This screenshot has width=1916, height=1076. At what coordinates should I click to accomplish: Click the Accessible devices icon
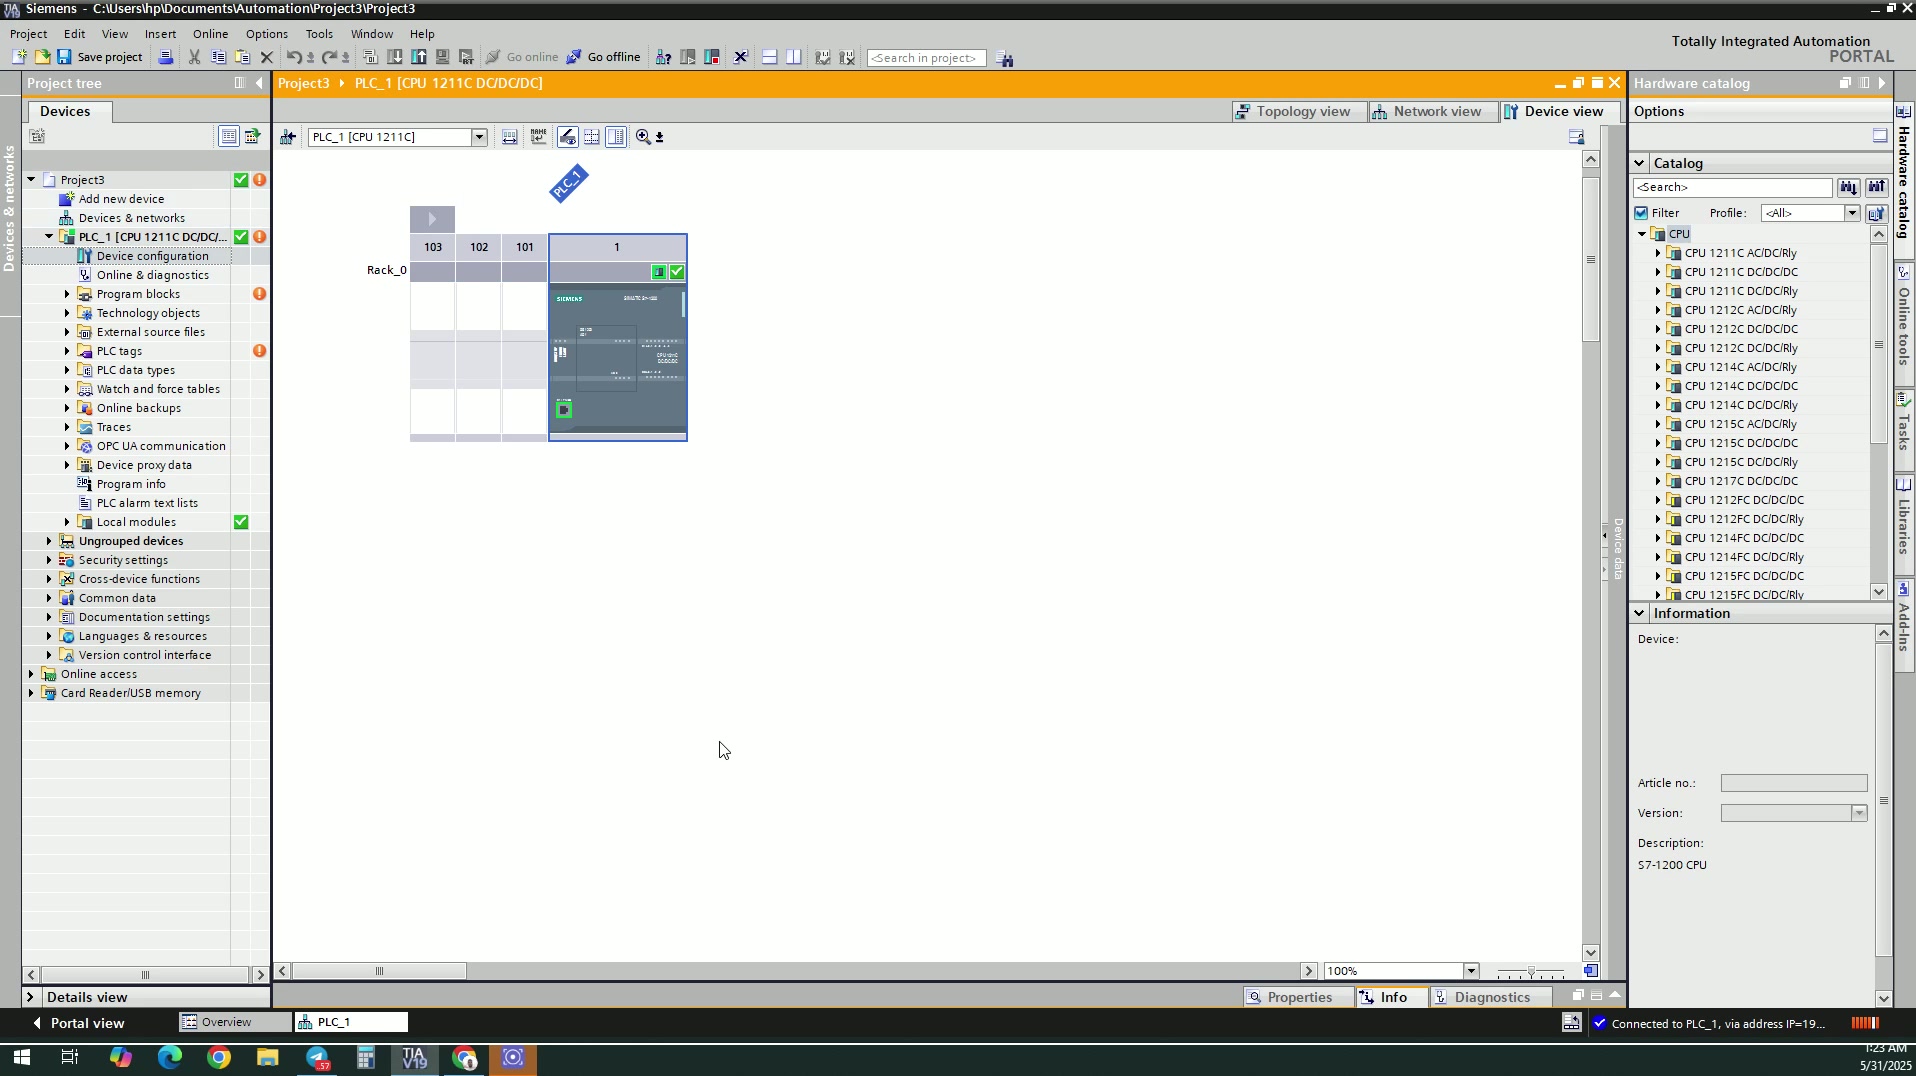pyautogui.click(x=663, y=57)
